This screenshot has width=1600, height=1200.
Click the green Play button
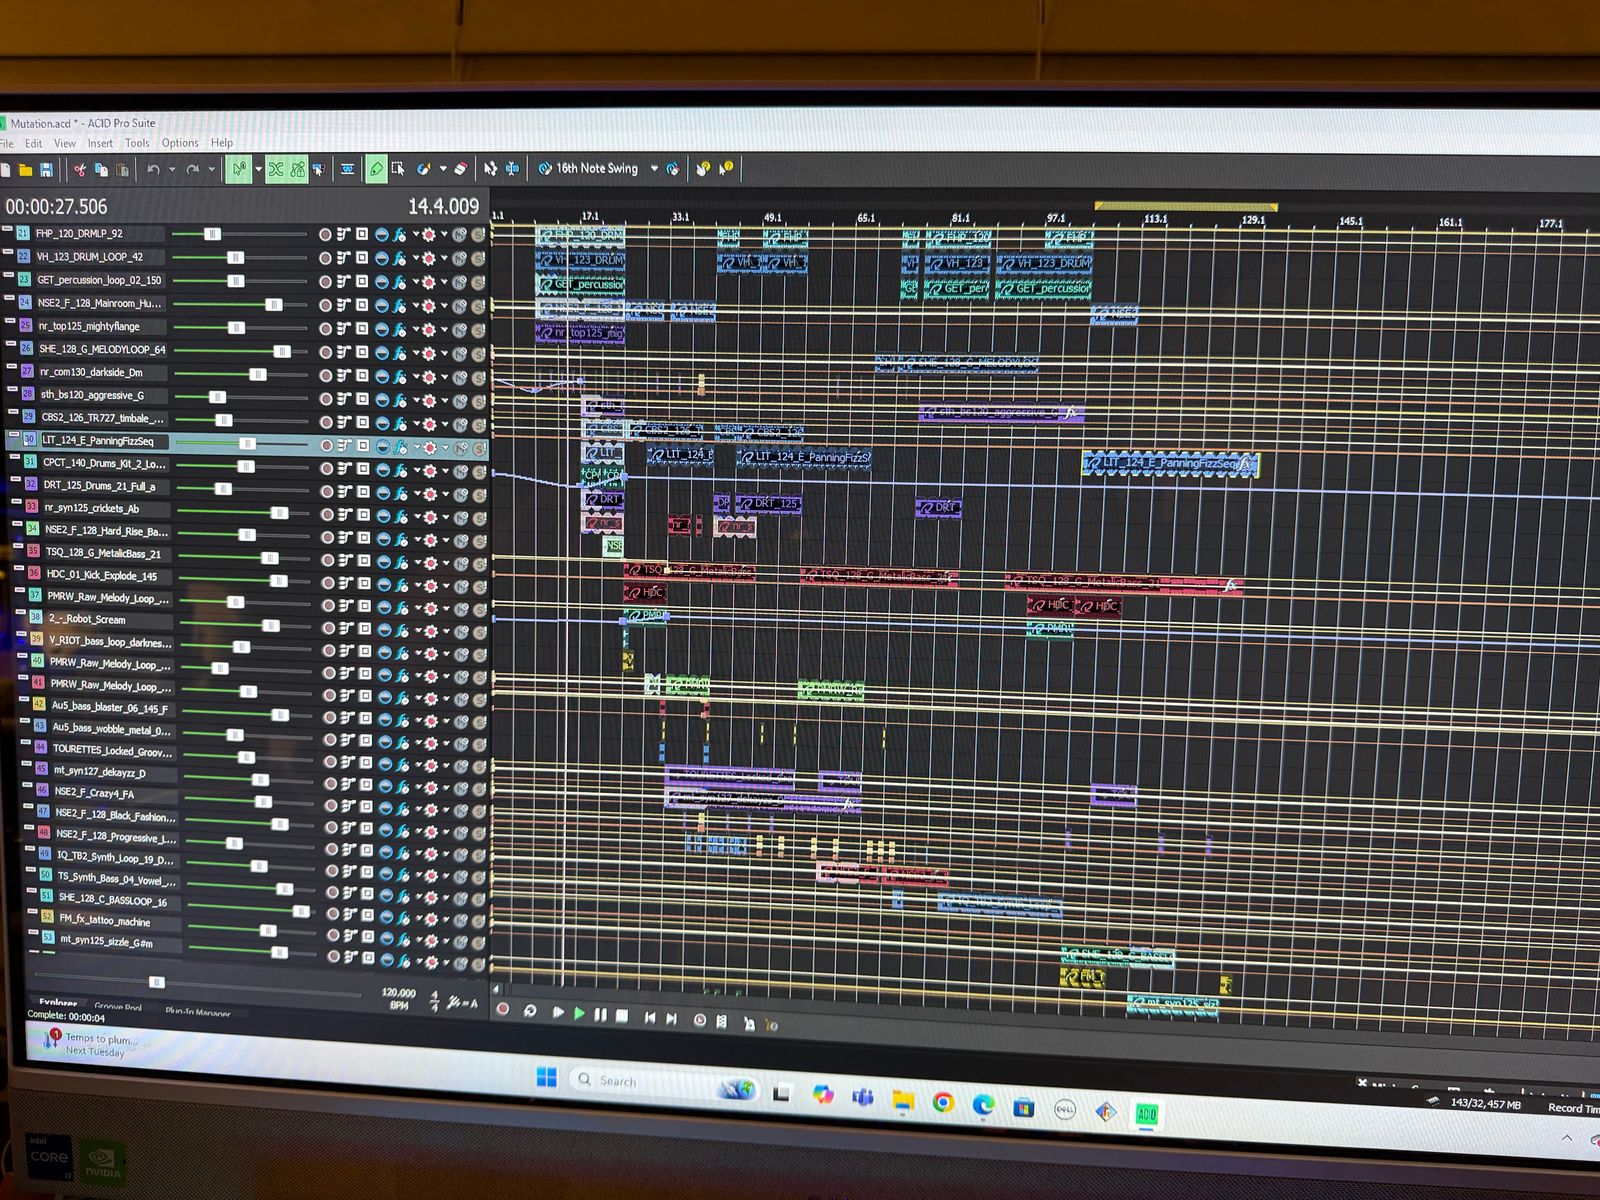coord(579,1014)
